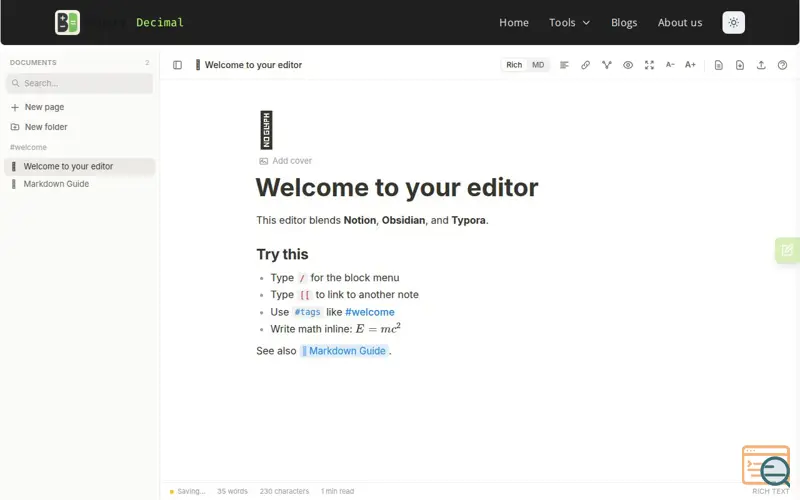800x500 pixels.
Task: Click the document template icon
Action: coord(718,65)
